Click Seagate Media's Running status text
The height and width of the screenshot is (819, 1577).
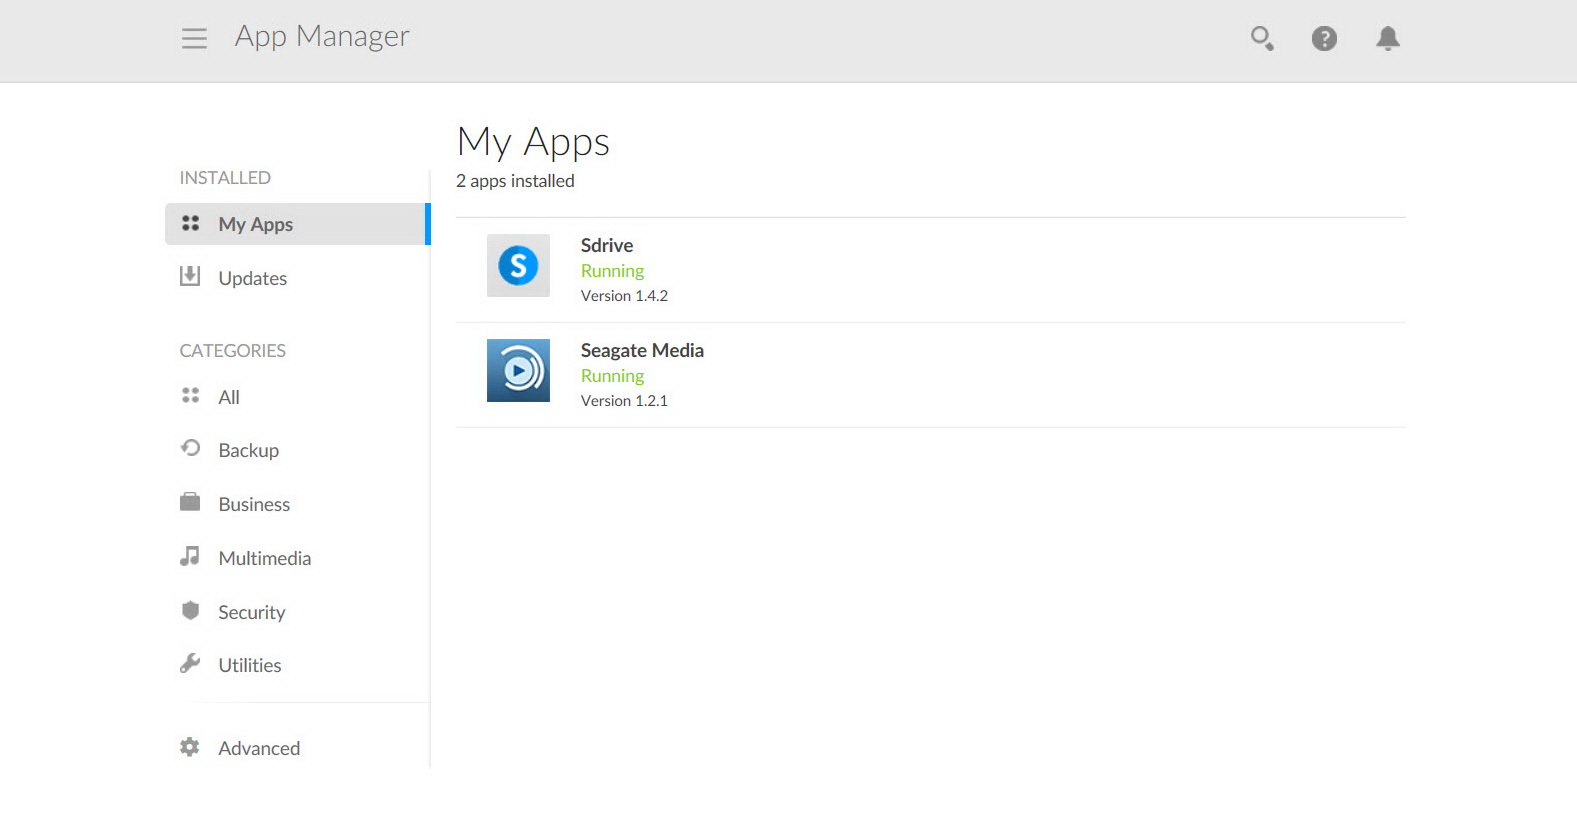point(612,376)
